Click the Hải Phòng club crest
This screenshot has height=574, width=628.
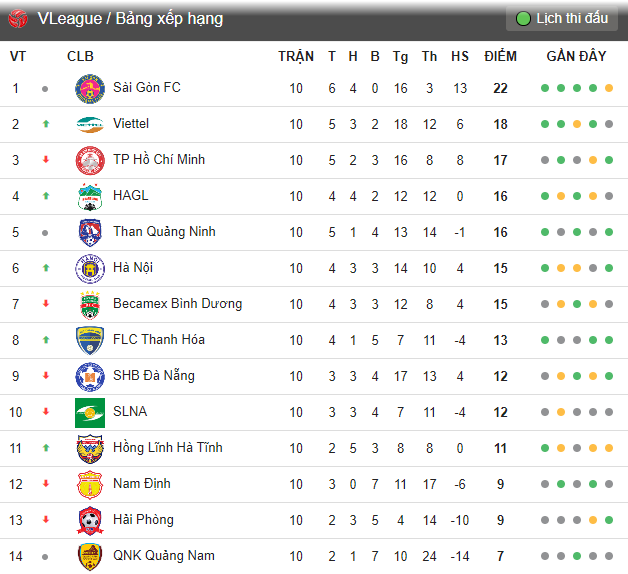click(x=90, y=521)
